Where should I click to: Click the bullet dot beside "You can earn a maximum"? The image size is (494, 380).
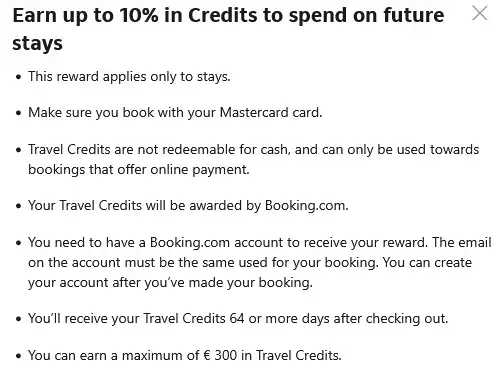coord(18,356)
